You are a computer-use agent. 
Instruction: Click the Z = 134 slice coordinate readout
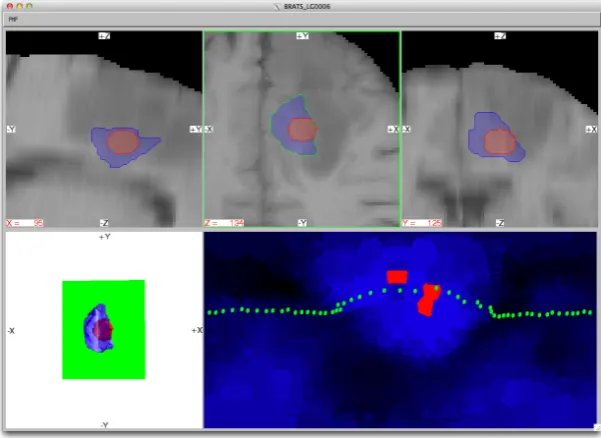224,223
